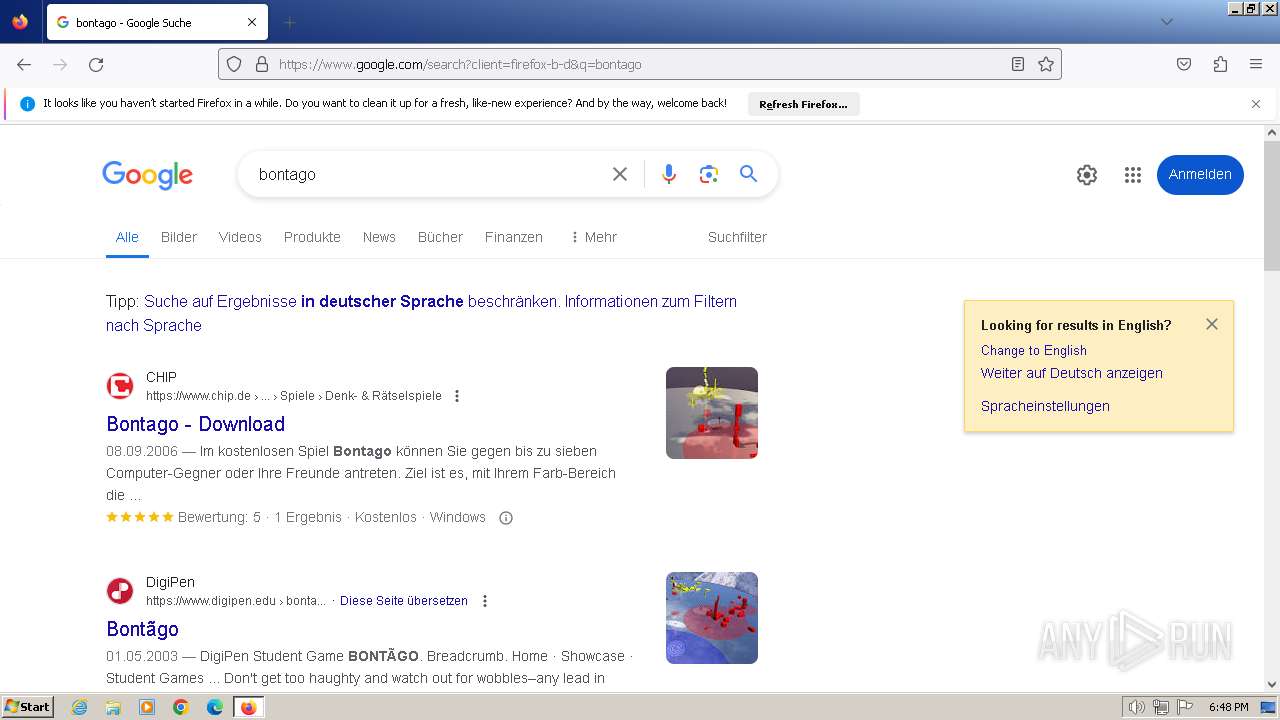Go back with the browser back arrow
The image size is (1280, 720).
[24, 64]
